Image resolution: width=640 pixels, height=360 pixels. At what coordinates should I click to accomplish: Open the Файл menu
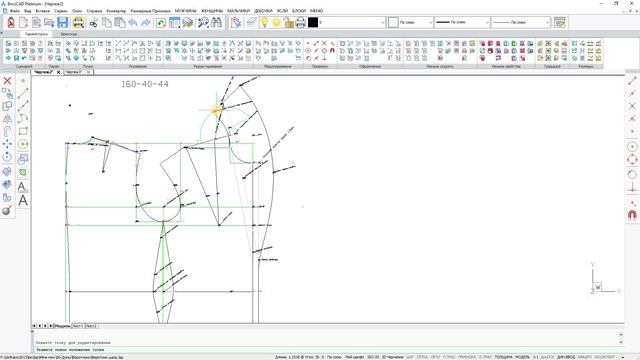click(x=15, y=11)
